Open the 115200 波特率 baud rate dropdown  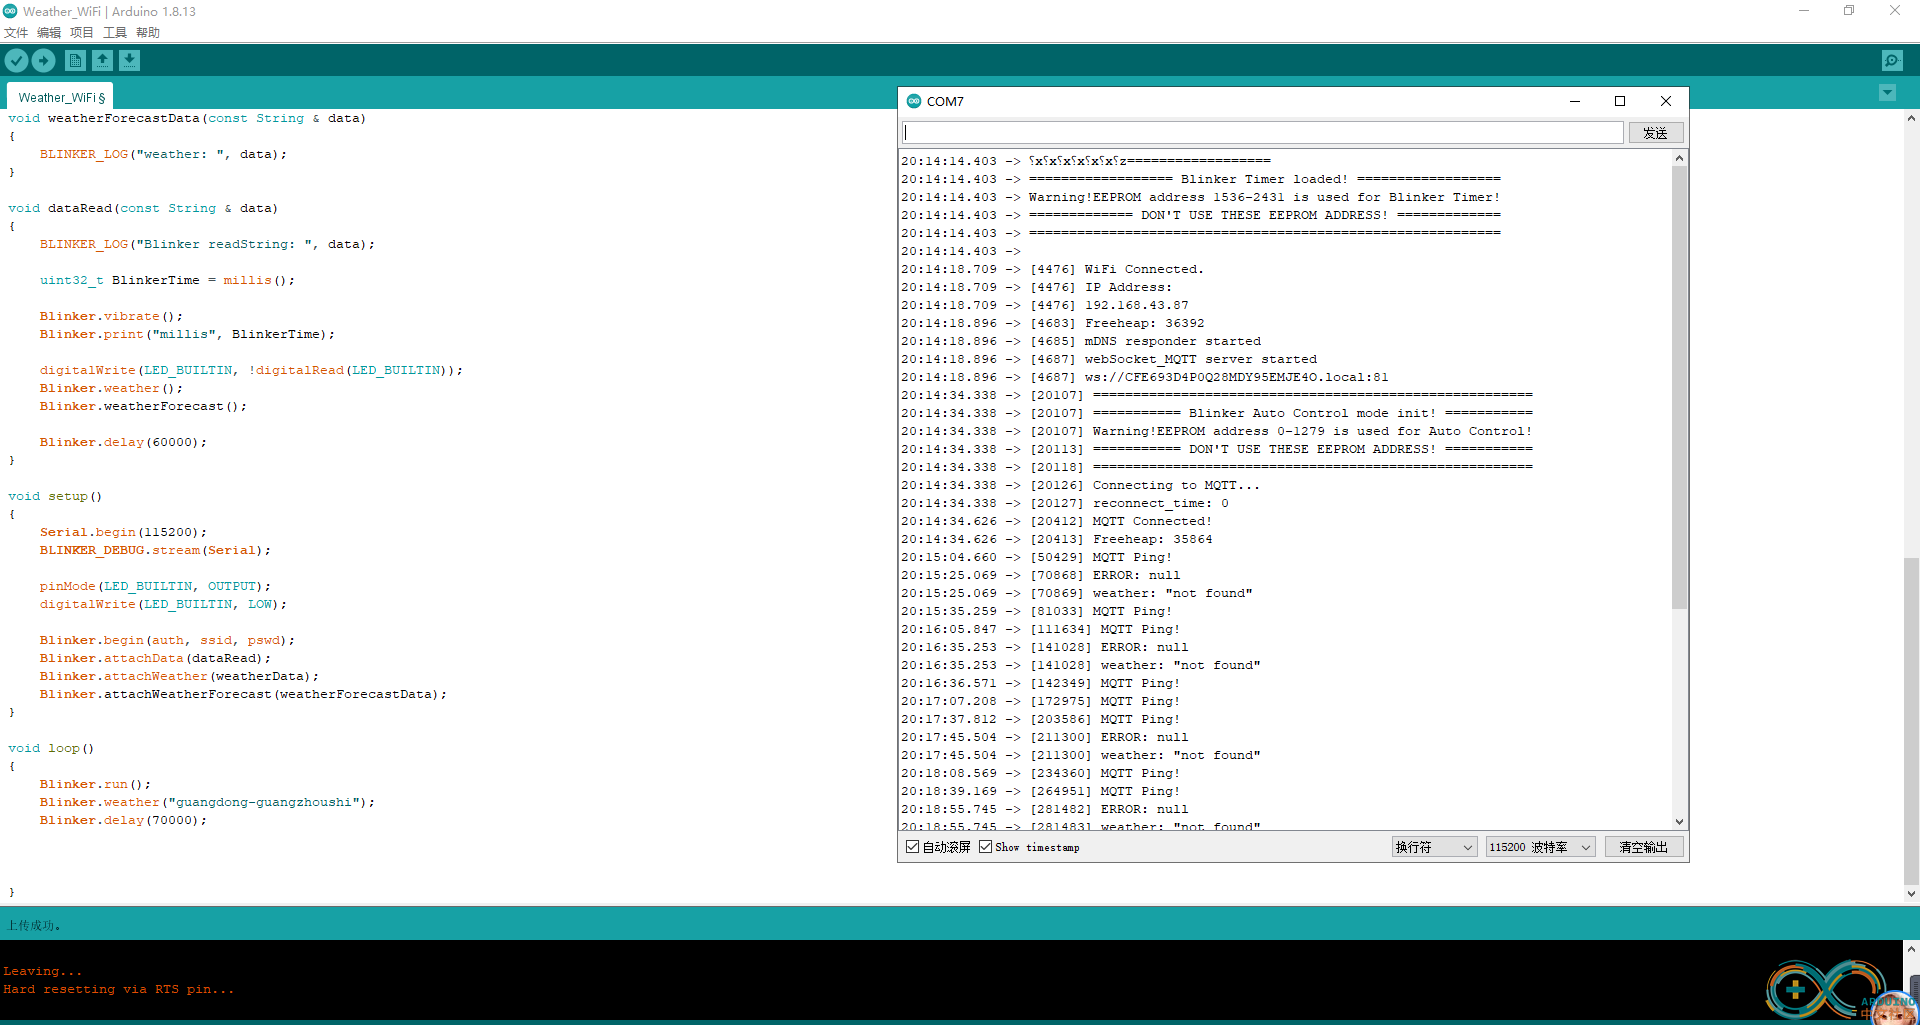pos(1540,847)
